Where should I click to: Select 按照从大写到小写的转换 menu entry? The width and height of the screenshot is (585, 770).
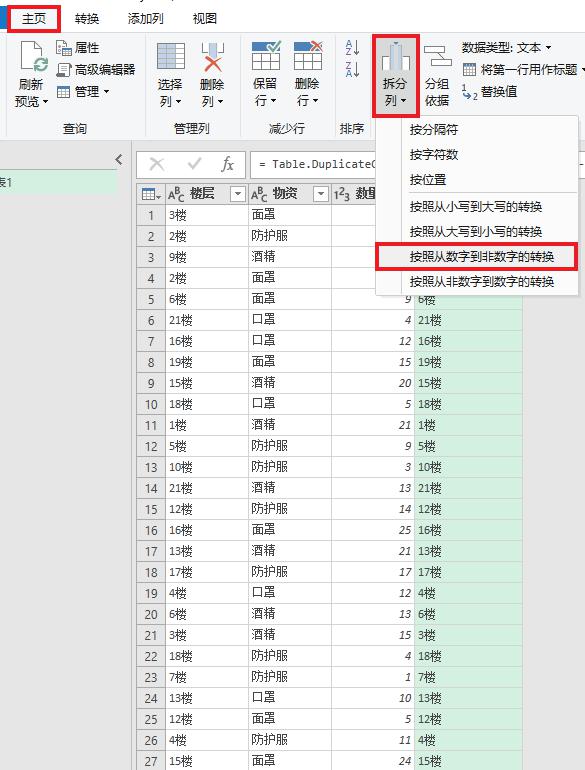(x=475, y=231)
